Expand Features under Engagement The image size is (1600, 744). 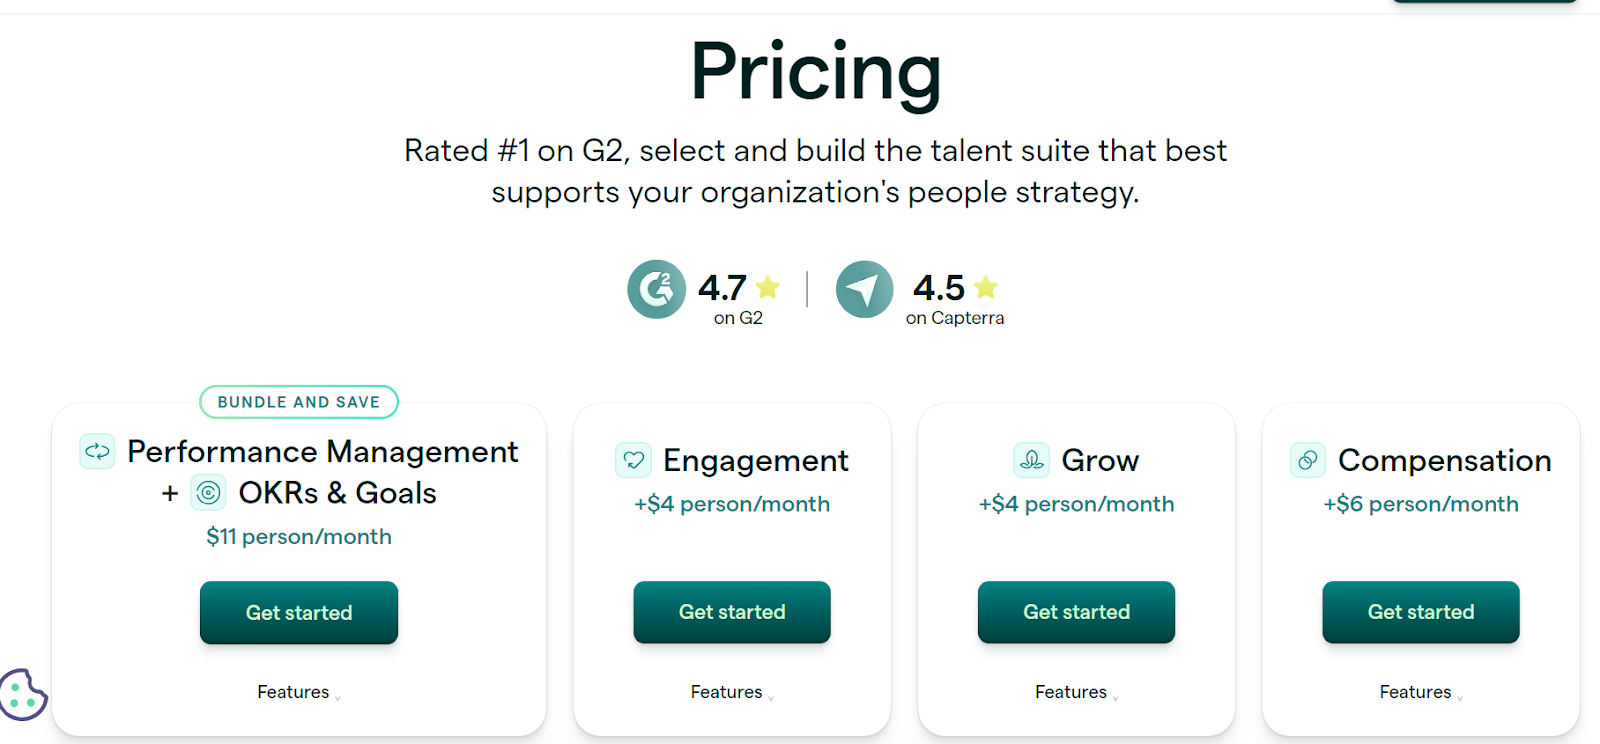pos(732,692)
